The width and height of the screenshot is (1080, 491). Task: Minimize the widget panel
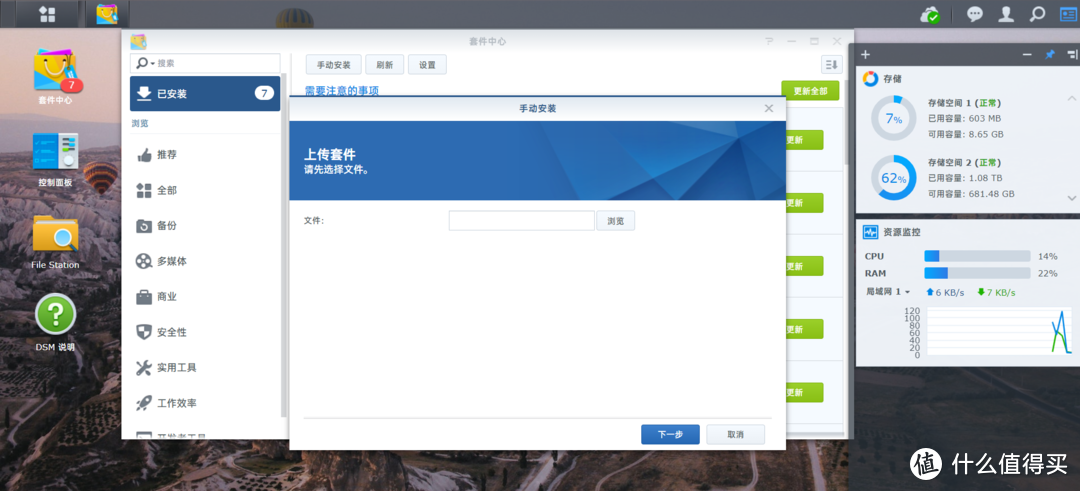pyautogui.click(x=1027, y=54)
